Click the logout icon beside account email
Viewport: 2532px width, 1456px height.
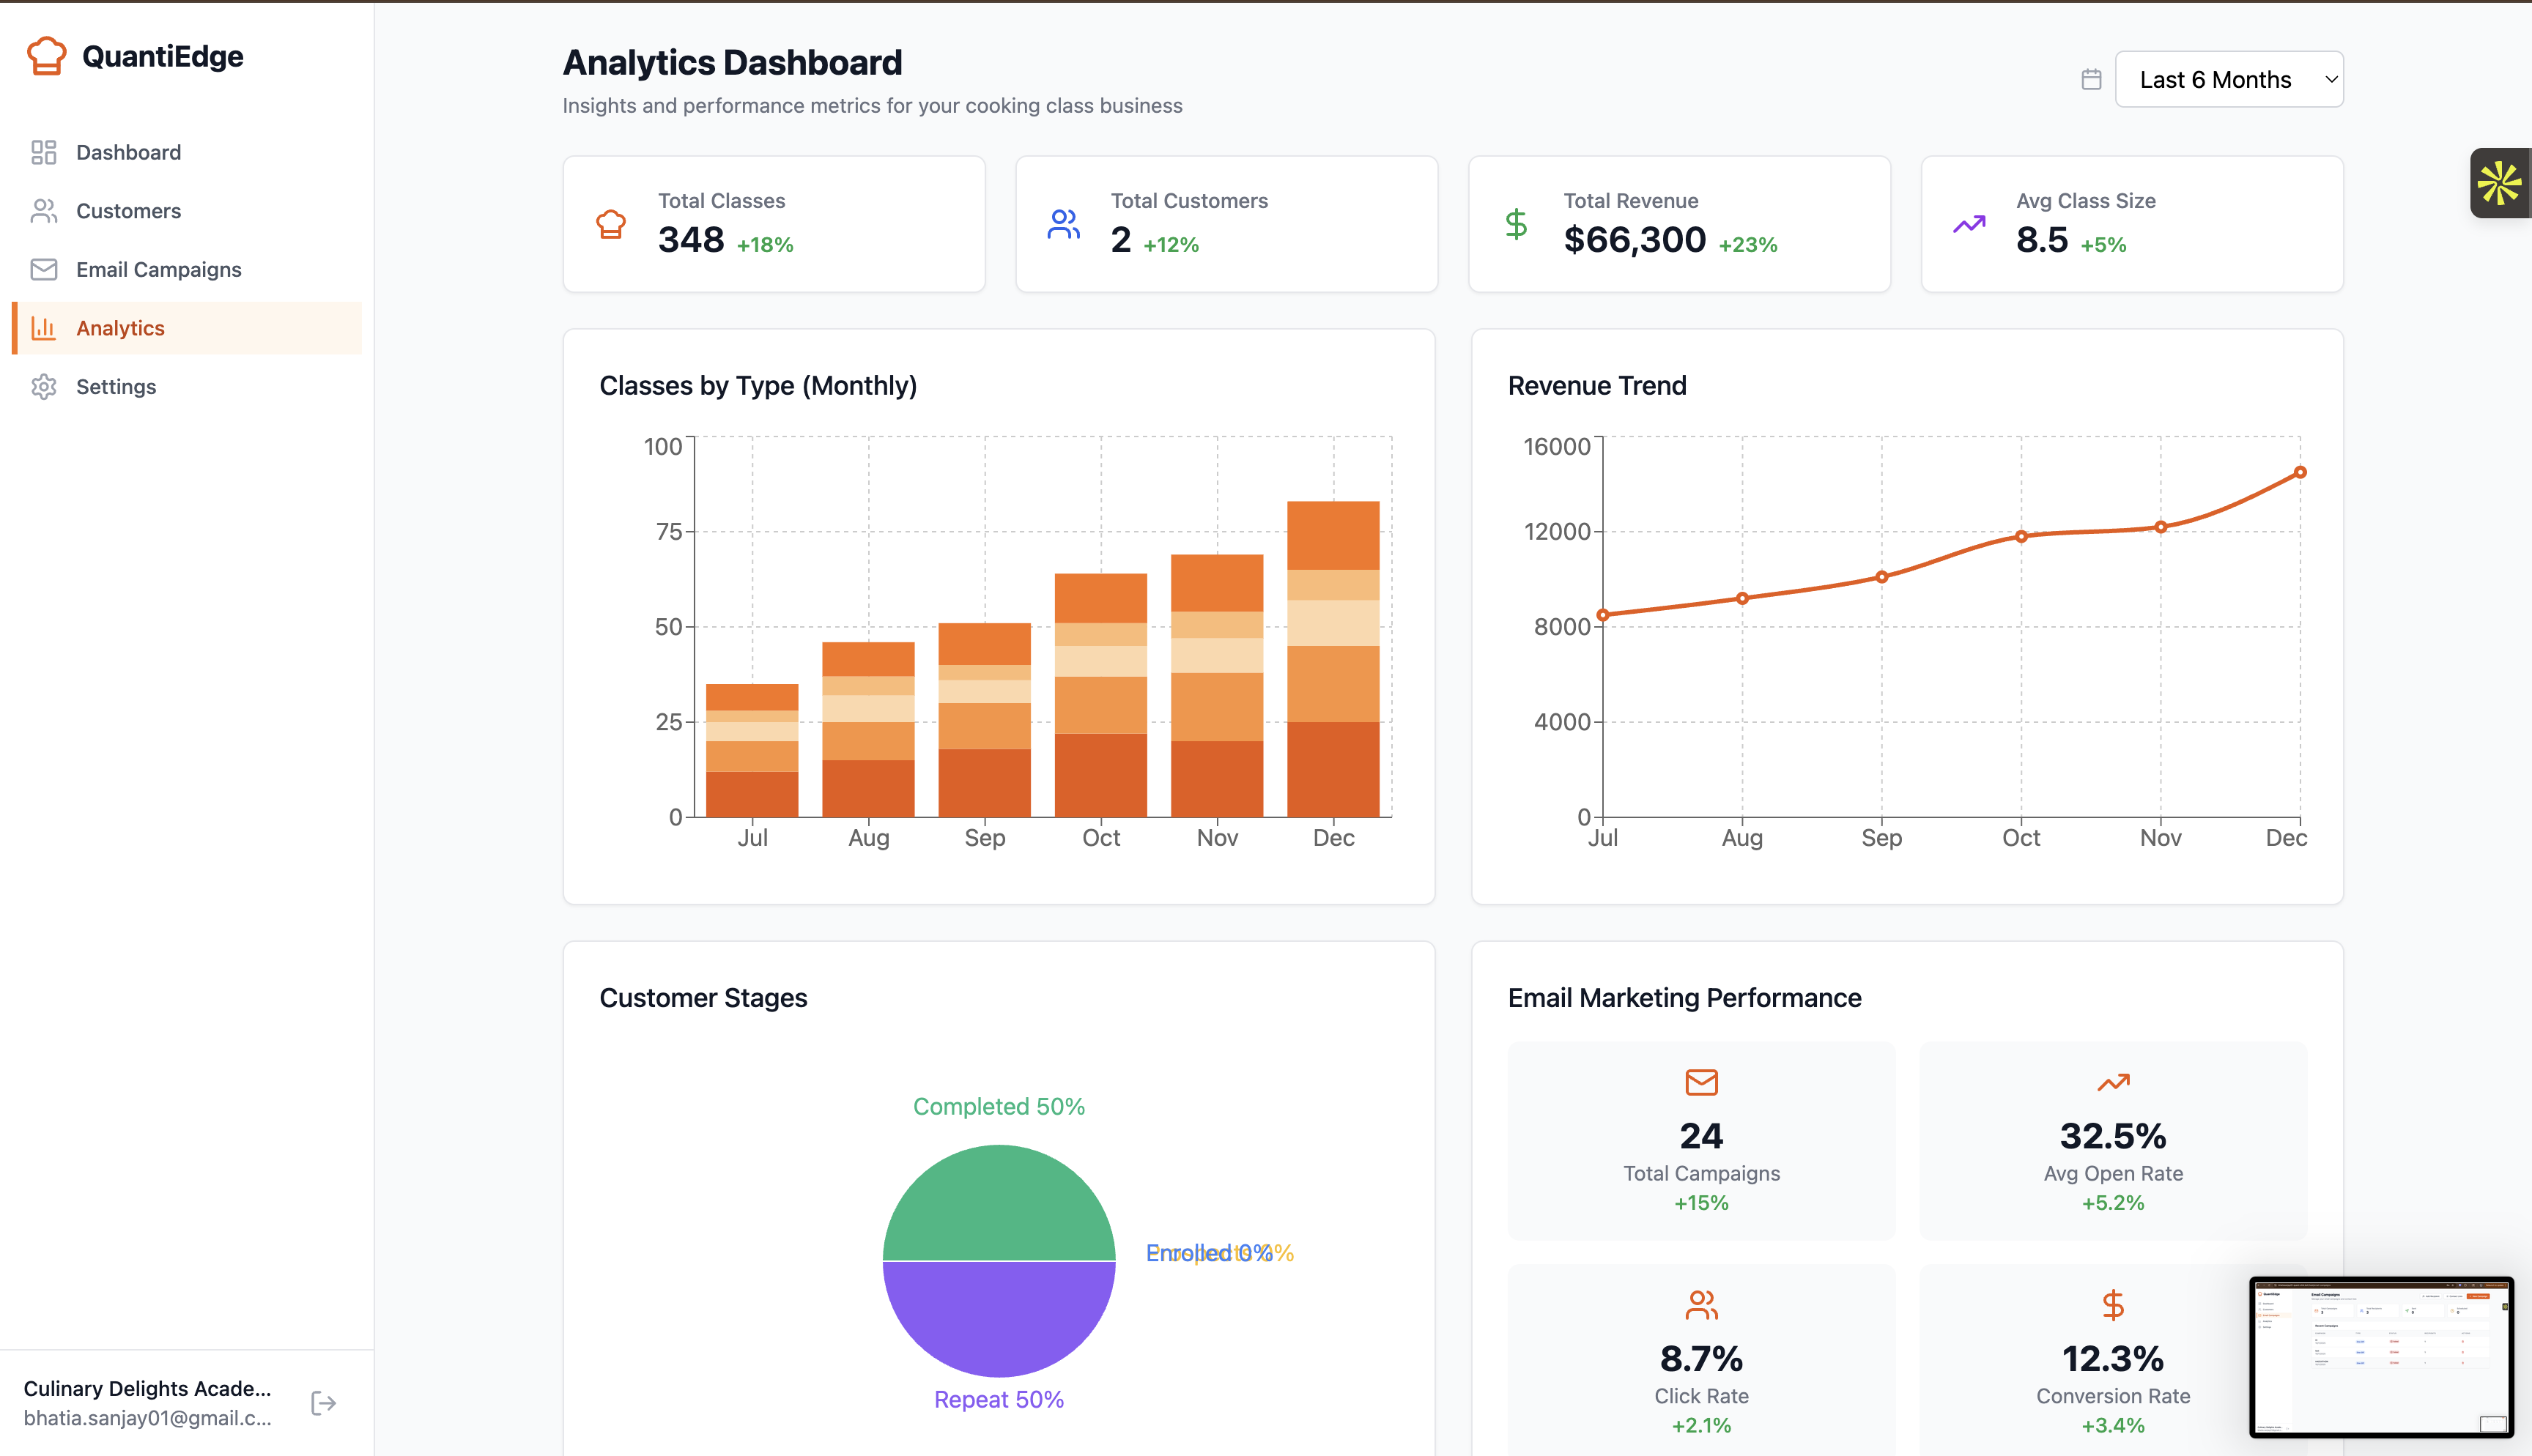[323, 1403]
